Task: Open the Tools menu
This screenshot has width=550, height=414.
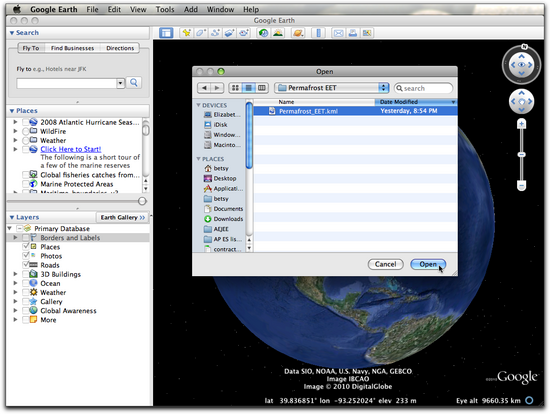Action: (165, 9)
